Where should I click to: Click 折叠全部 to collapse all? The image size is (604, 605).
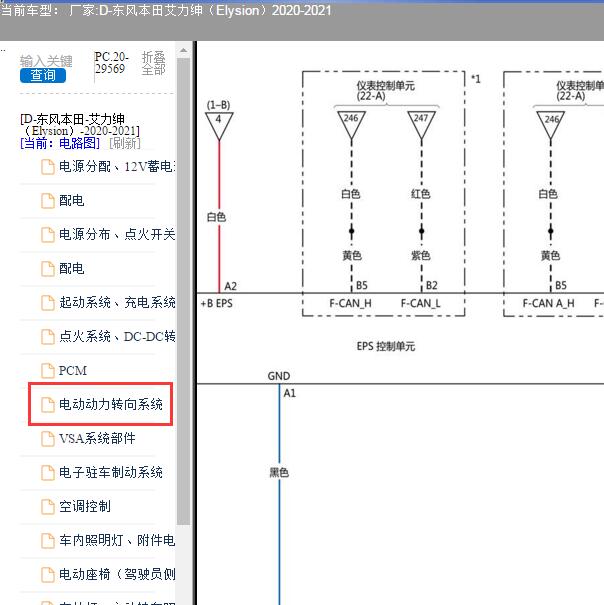point(154,63)
